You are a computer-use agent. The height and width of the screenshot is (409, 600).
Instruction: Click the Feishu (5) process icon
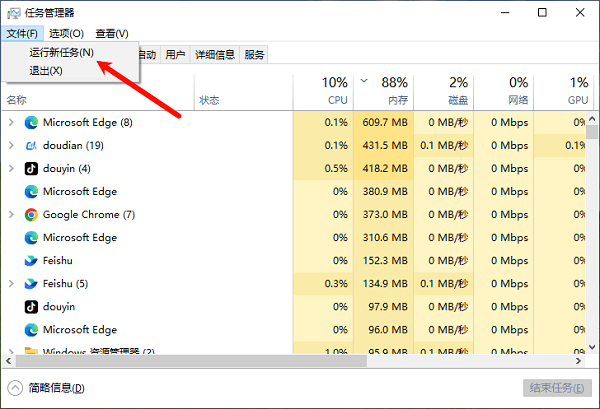(x=32, y=283)
